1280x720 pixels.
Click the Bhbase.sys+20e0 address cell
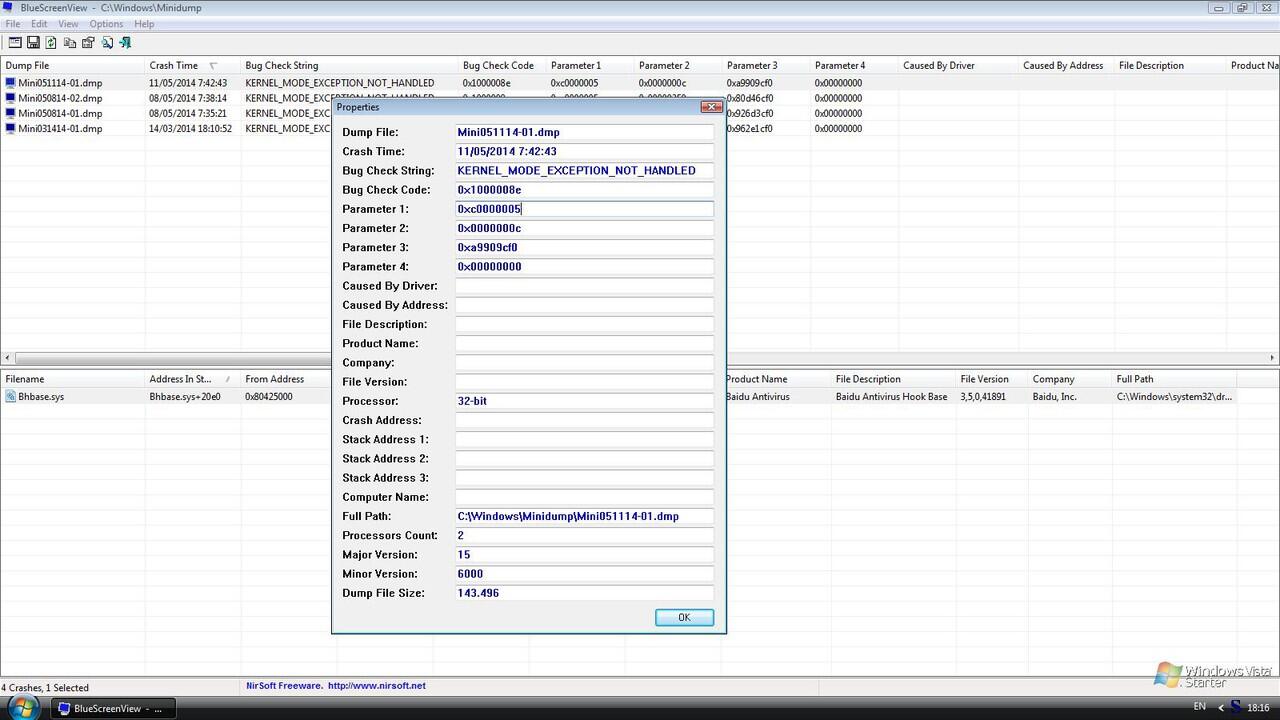pyautogui.click(x=185, y=396)
